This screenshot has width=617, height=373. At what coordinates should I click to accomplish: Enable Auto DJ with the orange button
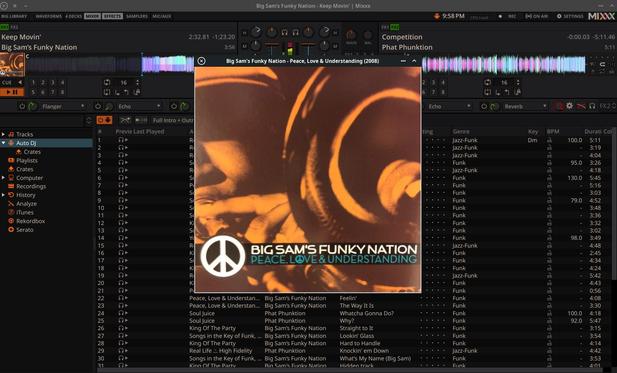[104, 120]
